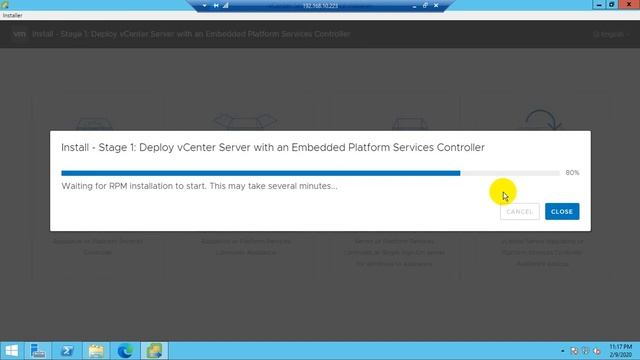The height and width of the screenshot is (360, 640).
Task: Restore down the remote session from the connection bar
Action: pyautogui.click(x=425, y=6)
